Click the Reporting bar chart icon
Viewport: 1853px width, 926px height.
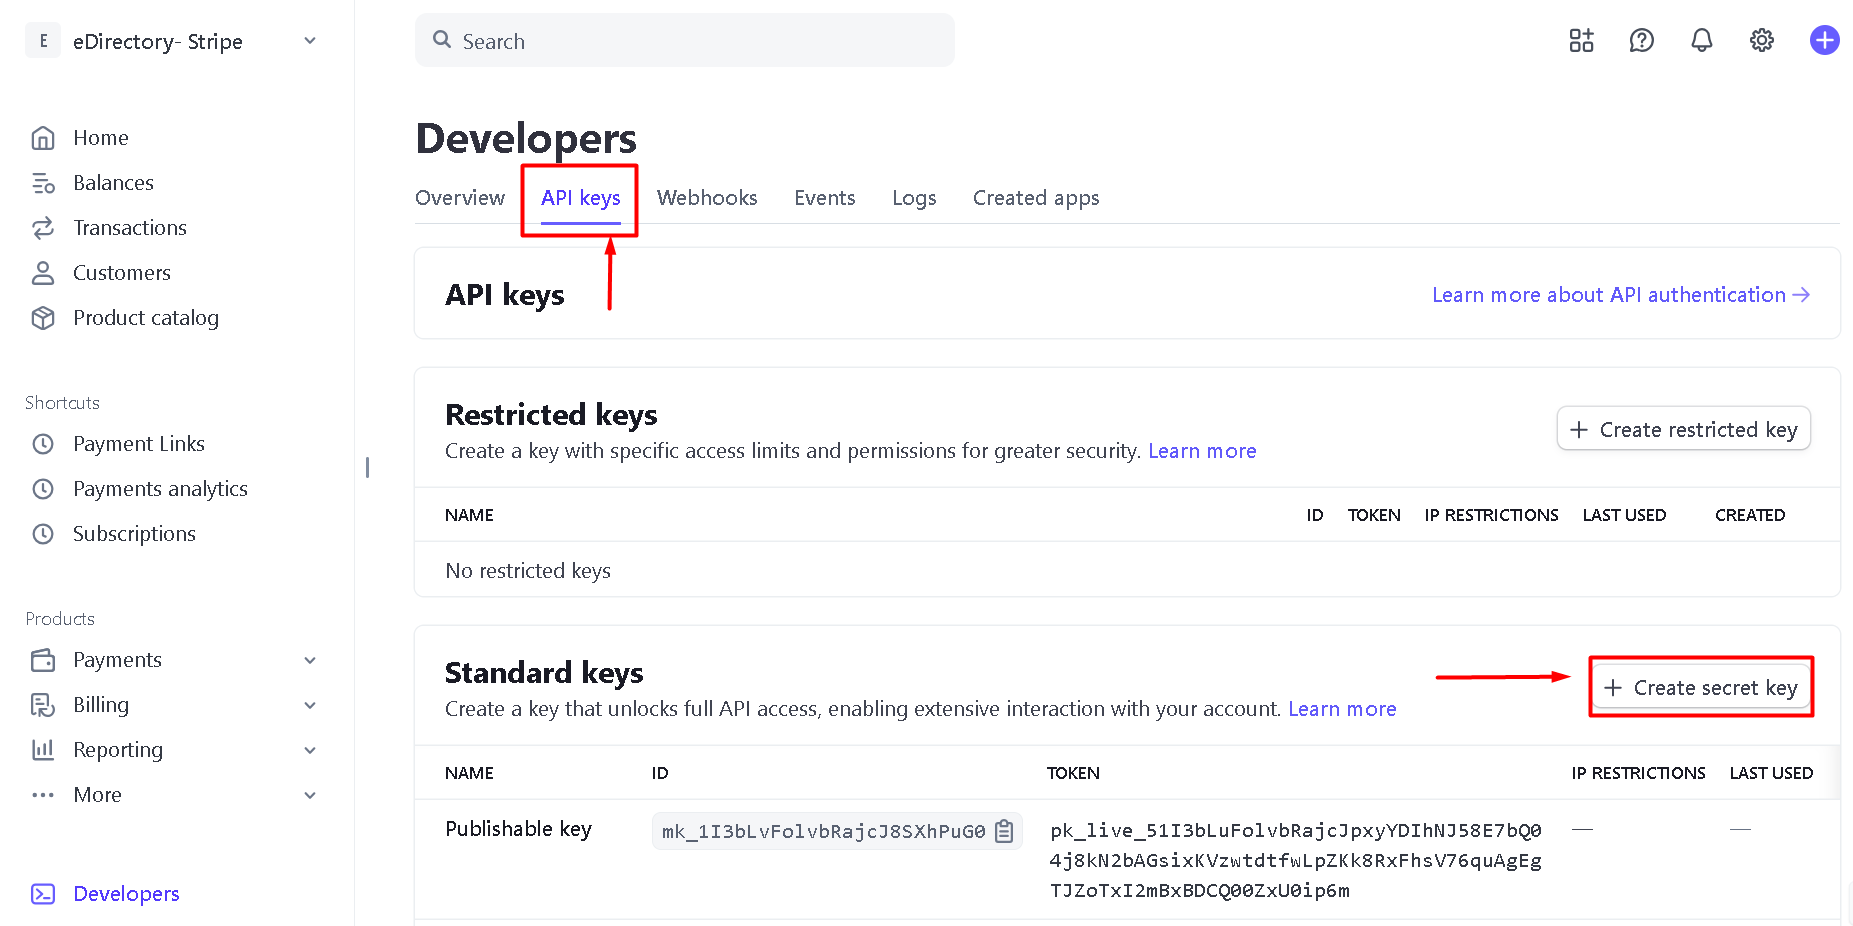click(x=43, y=750)
